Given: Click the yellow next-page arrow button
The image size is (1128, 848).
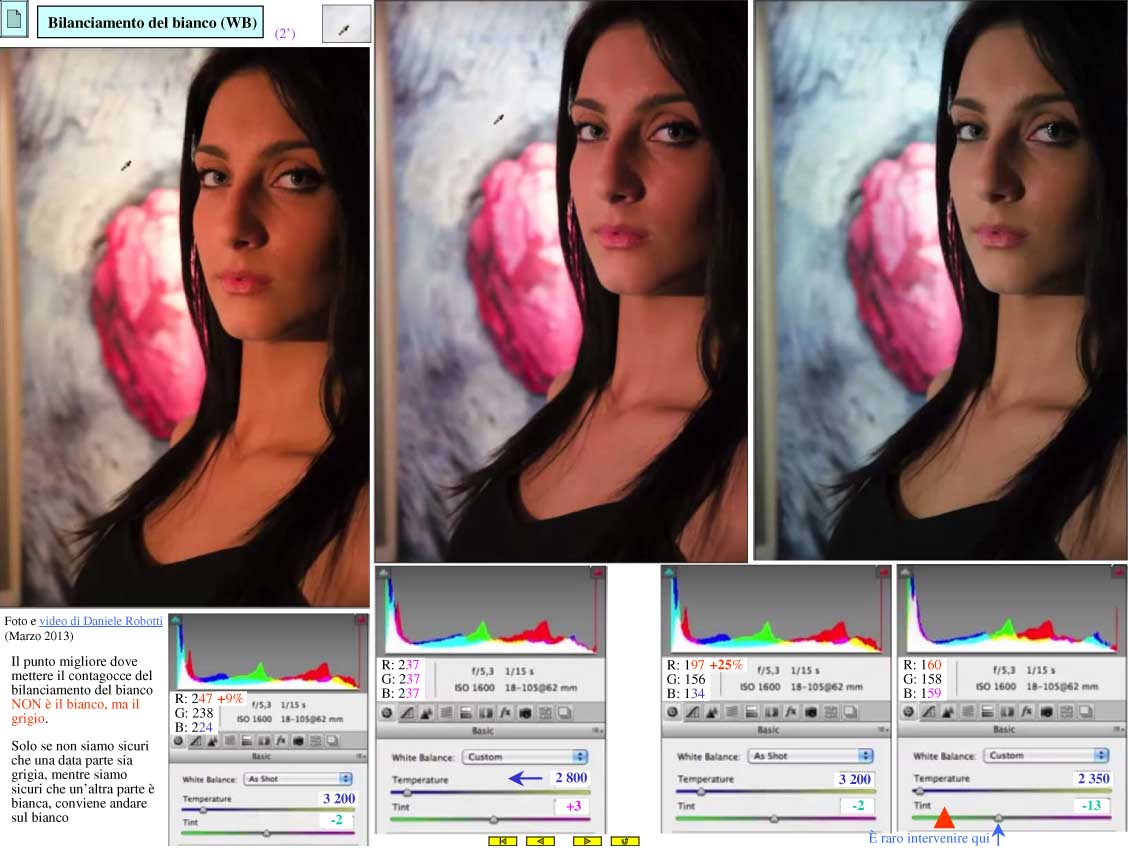Looking at the screenshot, I should [x=587, y=841].
